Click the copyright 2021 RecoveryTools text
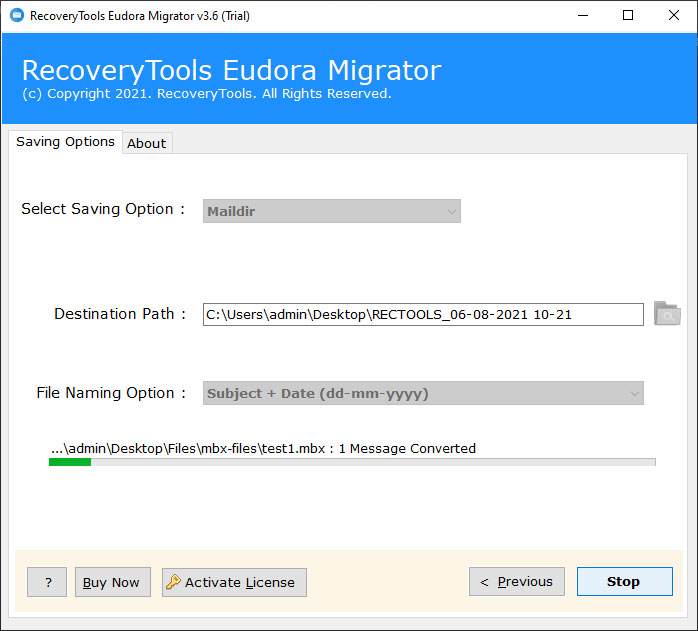 click(x=207, y=94)
